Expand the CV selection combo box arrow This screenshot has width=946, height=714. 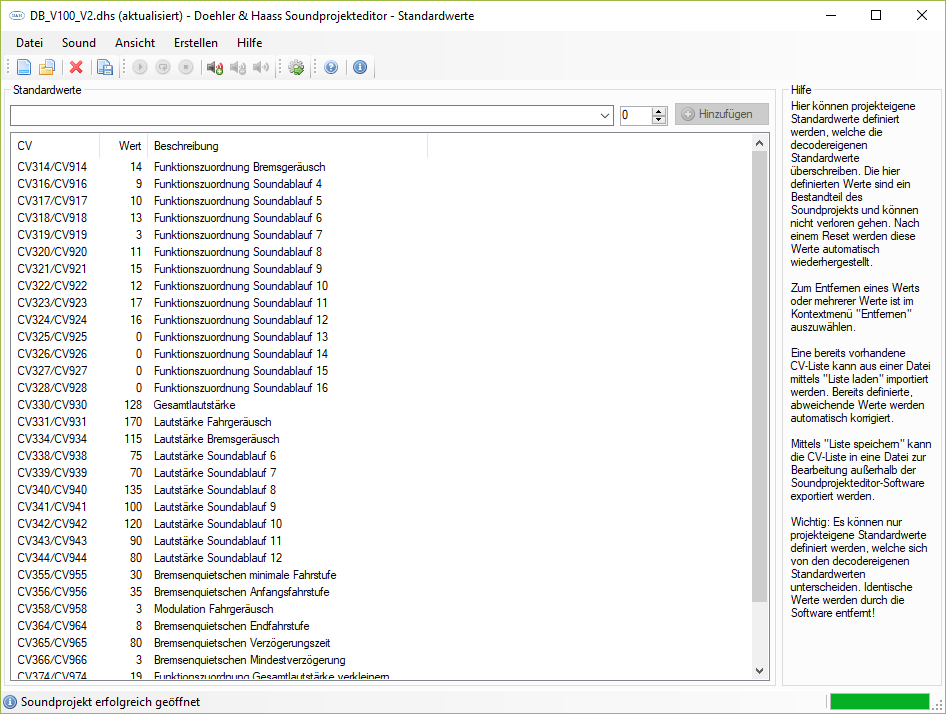point(605,115)
